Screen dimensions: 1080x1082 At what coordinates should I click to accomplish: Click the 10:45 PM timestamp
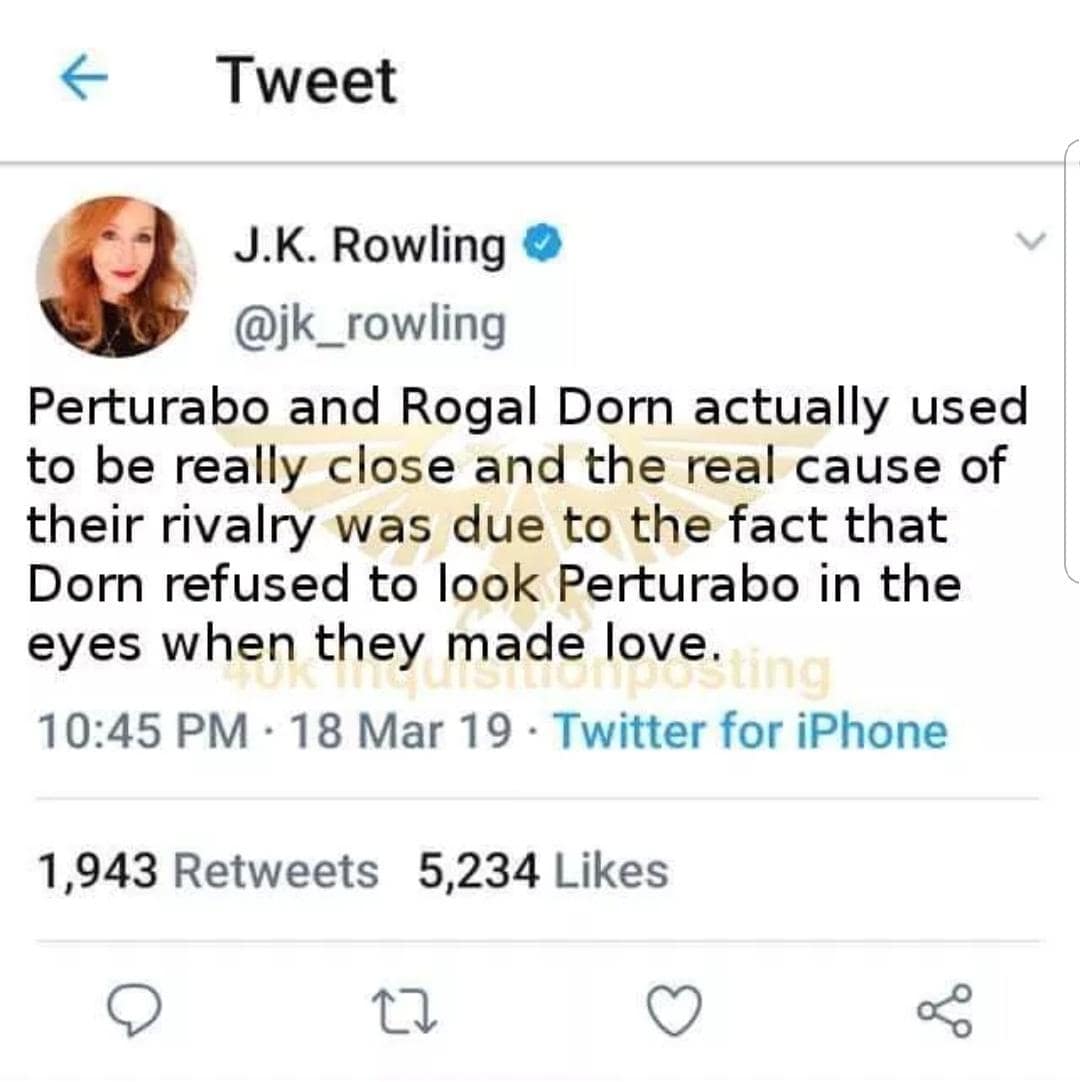[143, 731]
